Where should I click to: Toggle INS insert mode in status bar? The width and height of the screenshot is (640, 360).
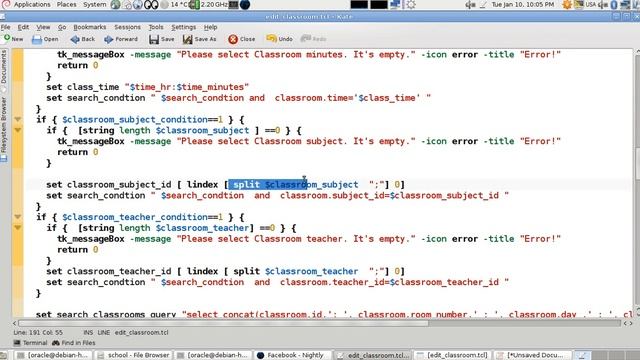(x=88, y=333)
